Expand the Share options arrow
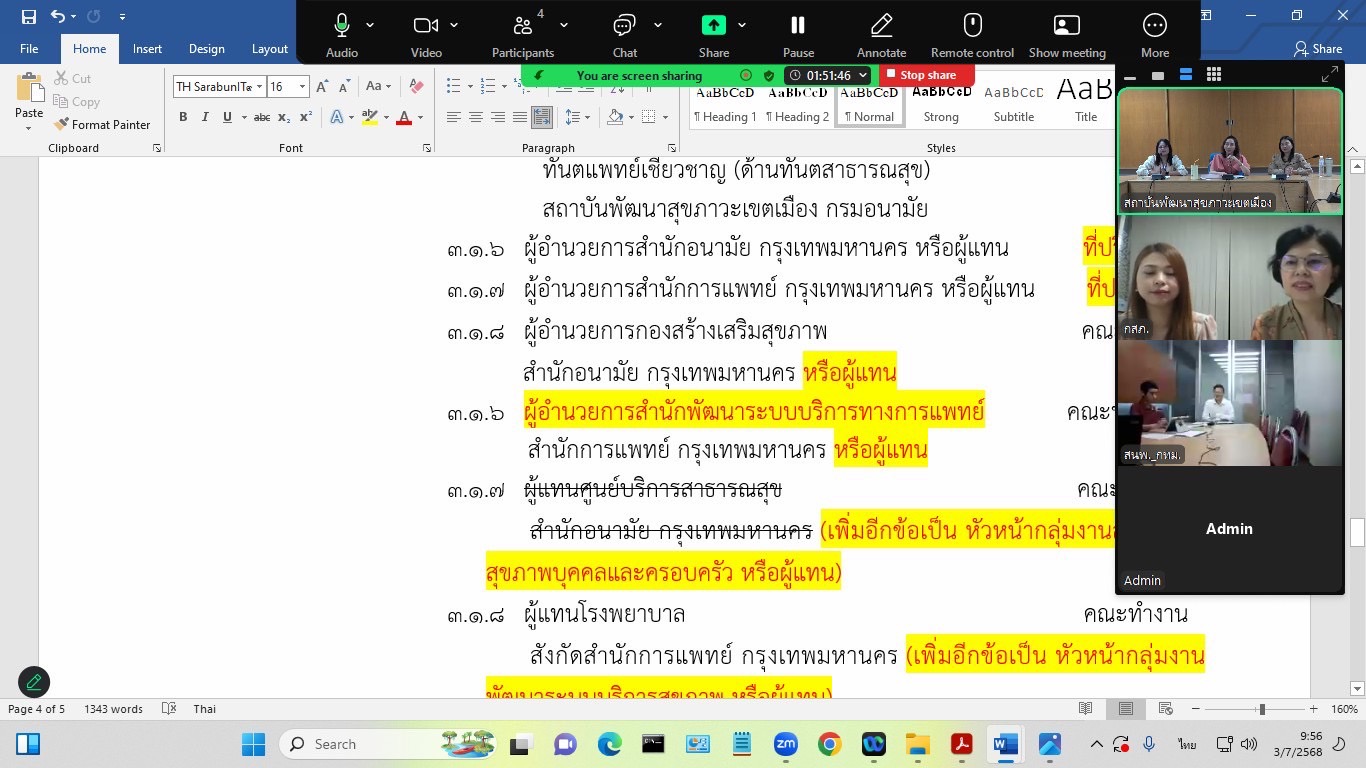The width and height of the screenshot is (1366, 768). pos(742,25)
